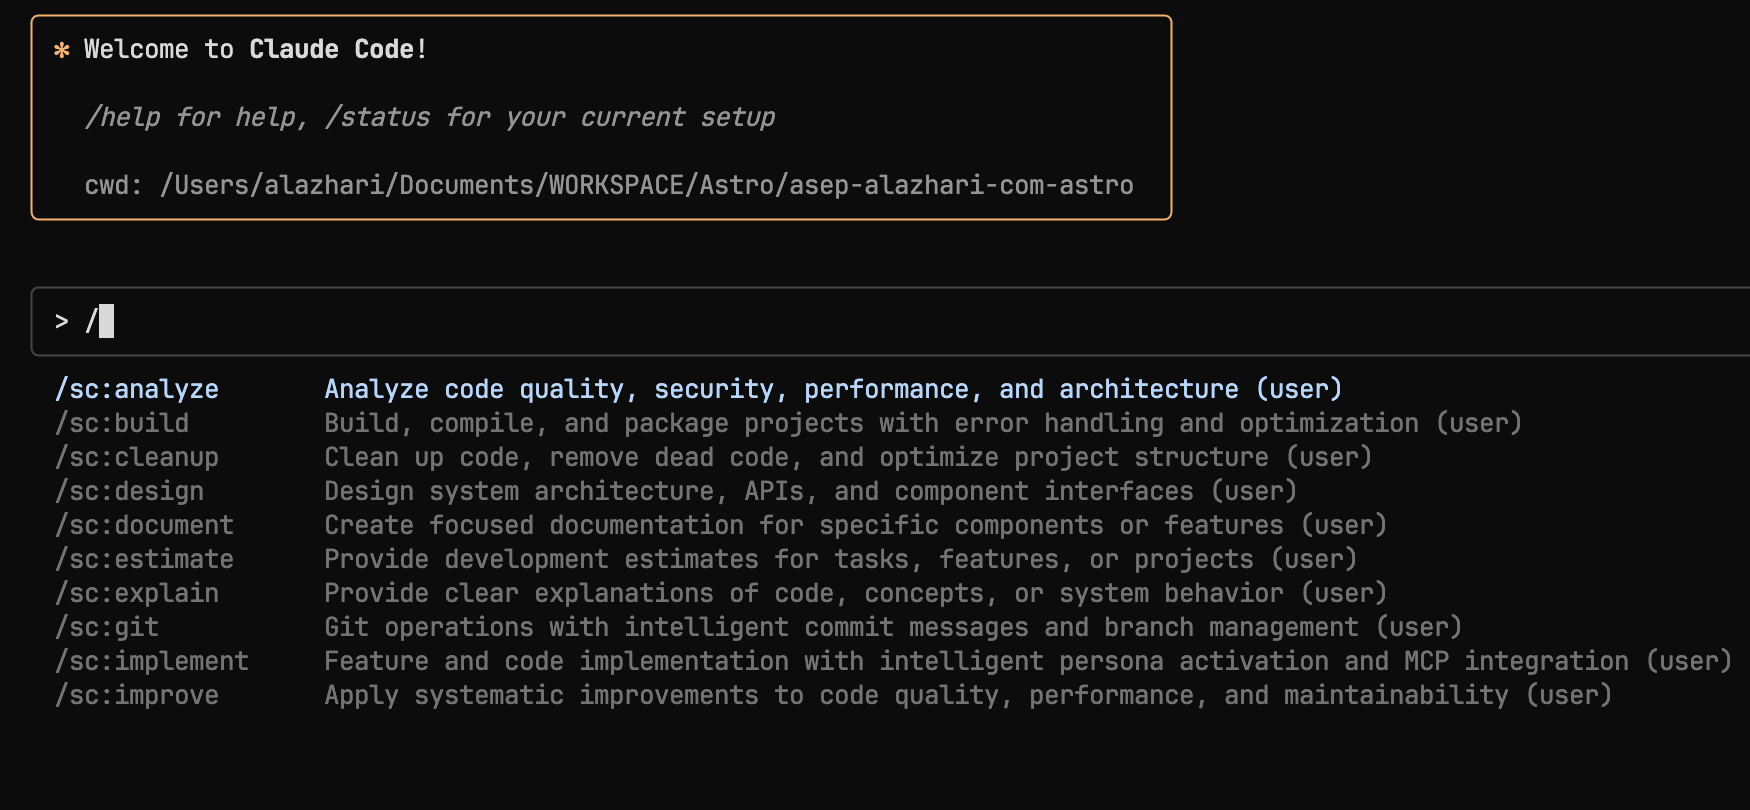
Task: Click the orange asterisk Claude Code logo
Action: 62,50
